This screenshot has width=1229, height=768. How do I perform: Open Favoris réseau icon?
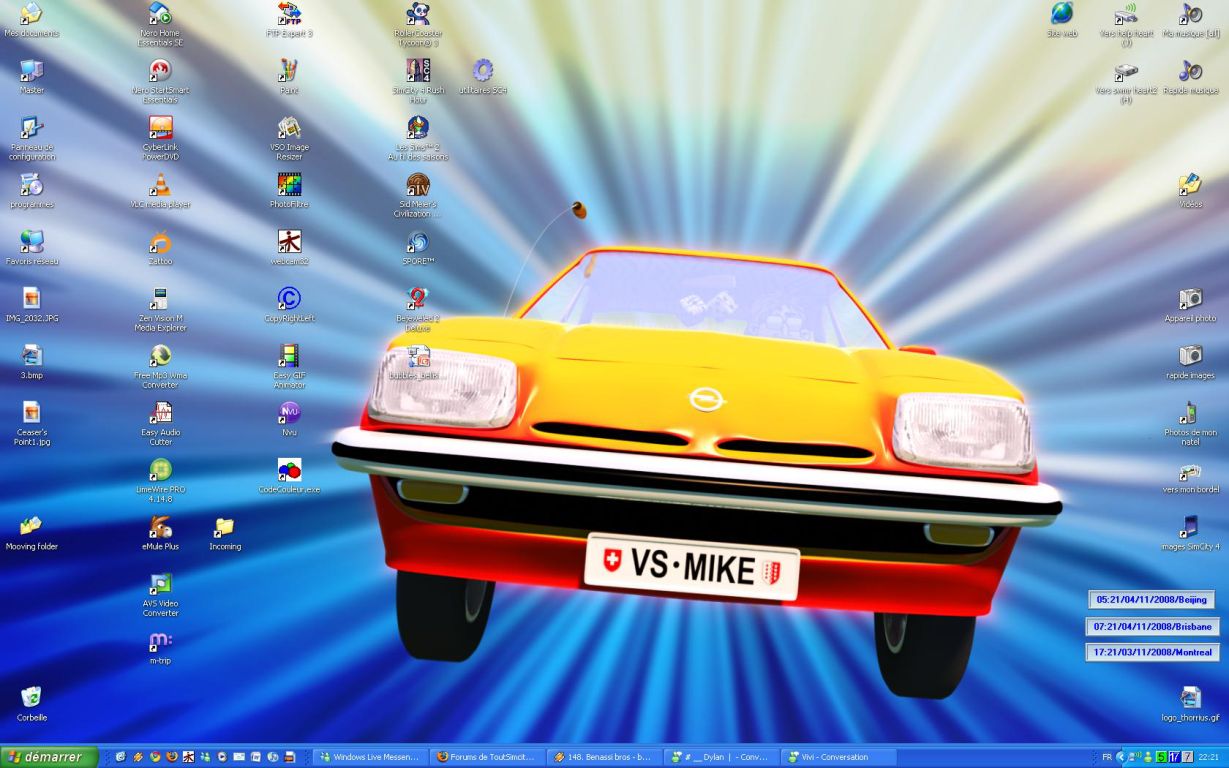click(x=31, y=242)
